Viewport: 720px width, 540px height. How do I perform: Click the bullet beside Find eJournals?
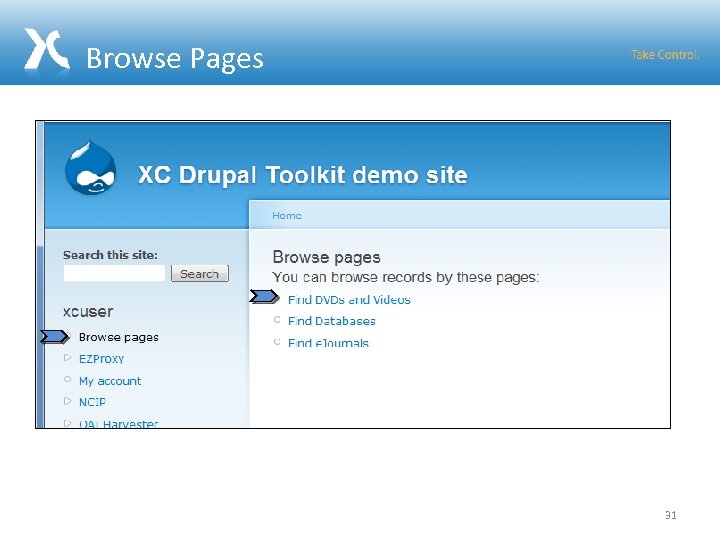click(277, 342)
